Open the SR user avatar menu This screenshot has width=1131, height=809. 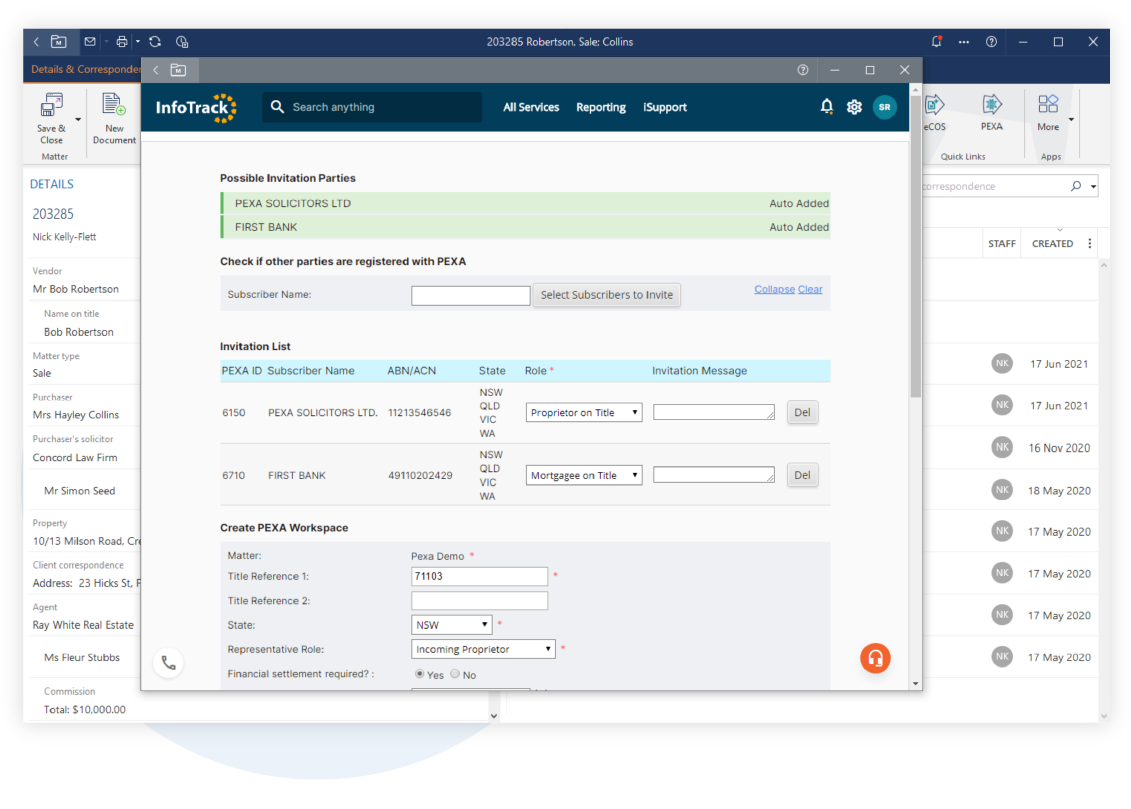click(884, 107)
